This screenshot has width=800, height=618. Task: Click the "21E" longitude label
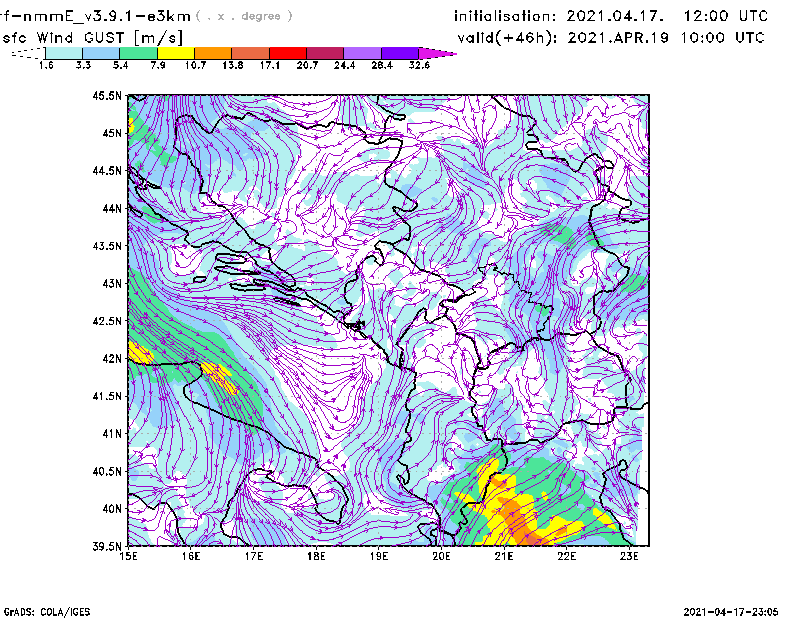point(504,556)
